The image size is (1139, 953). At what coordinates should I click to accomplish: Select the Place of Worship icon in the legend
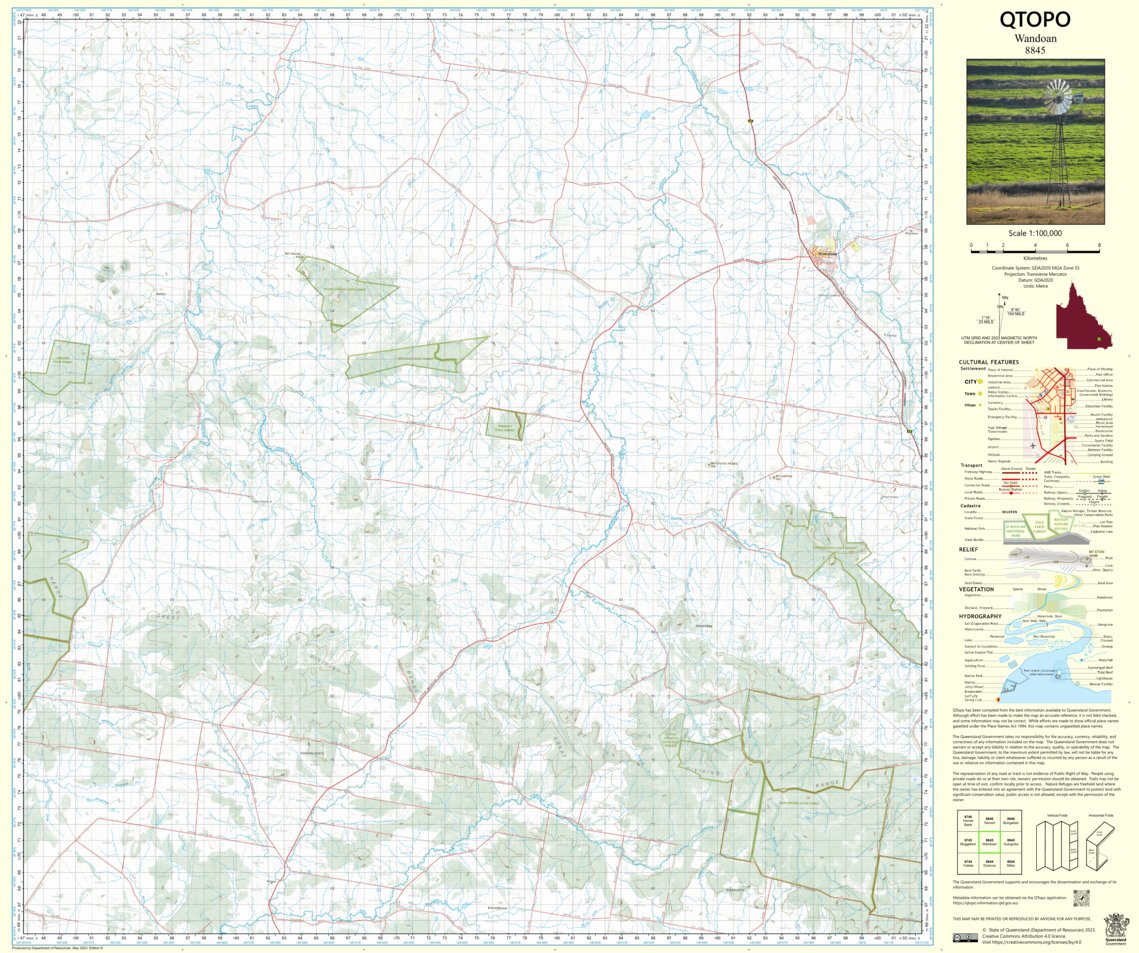[x=1066, y=369]
